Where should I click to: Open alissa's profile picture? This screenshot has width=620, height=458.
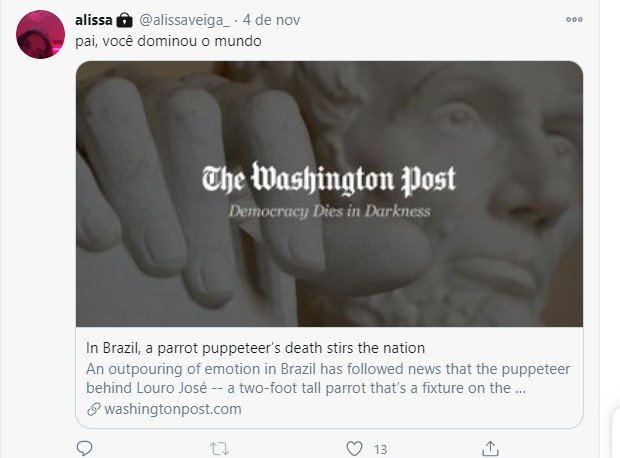(40, 34)
